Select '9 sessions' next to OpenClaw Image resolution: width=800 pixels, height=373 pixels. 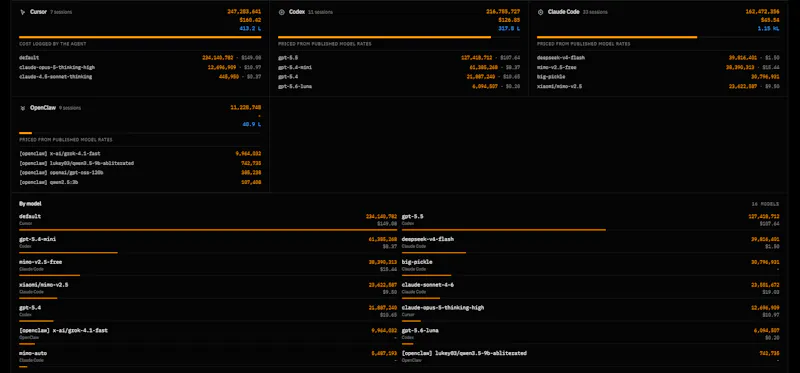(x=70, y=108)
